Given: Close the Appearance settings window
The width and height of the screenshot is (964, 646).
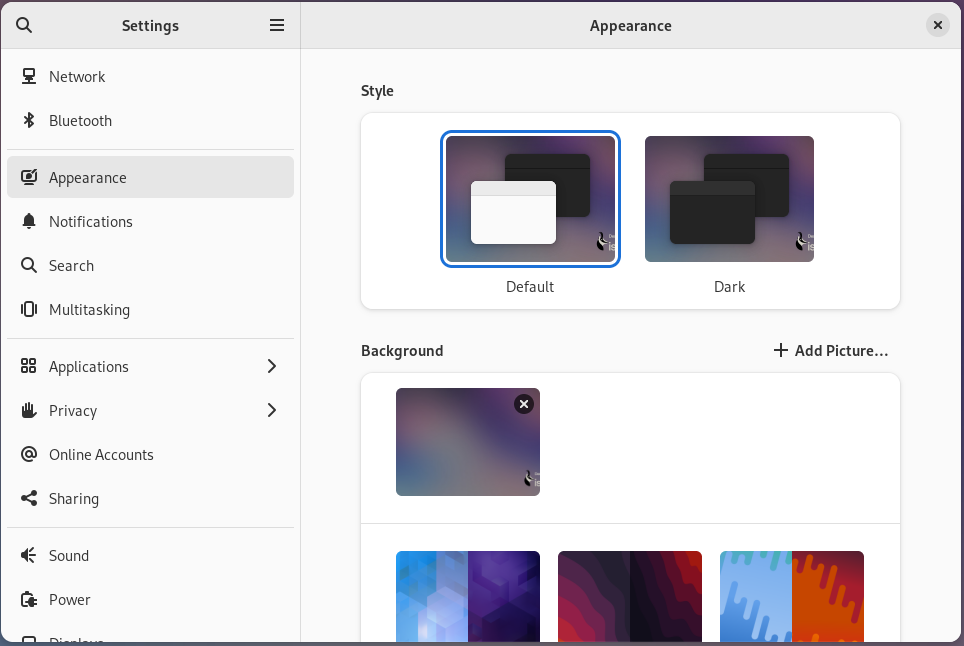Looking at the screenshot, I should tap(937, 26).
